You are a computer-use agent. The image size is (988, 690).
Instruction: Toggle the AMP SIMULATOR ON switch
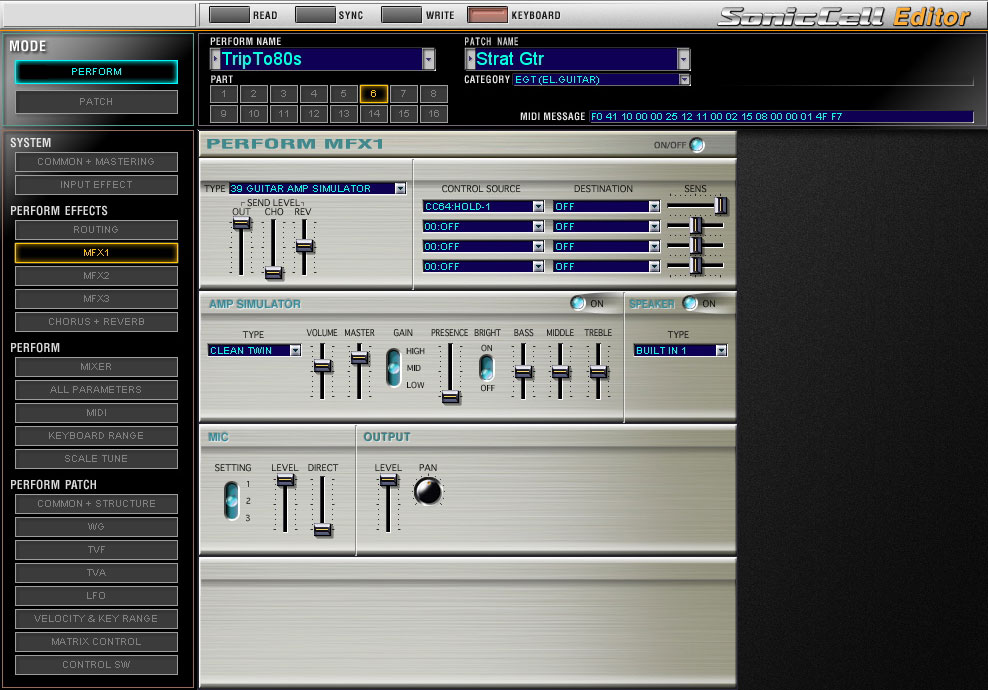coord(578,303)
